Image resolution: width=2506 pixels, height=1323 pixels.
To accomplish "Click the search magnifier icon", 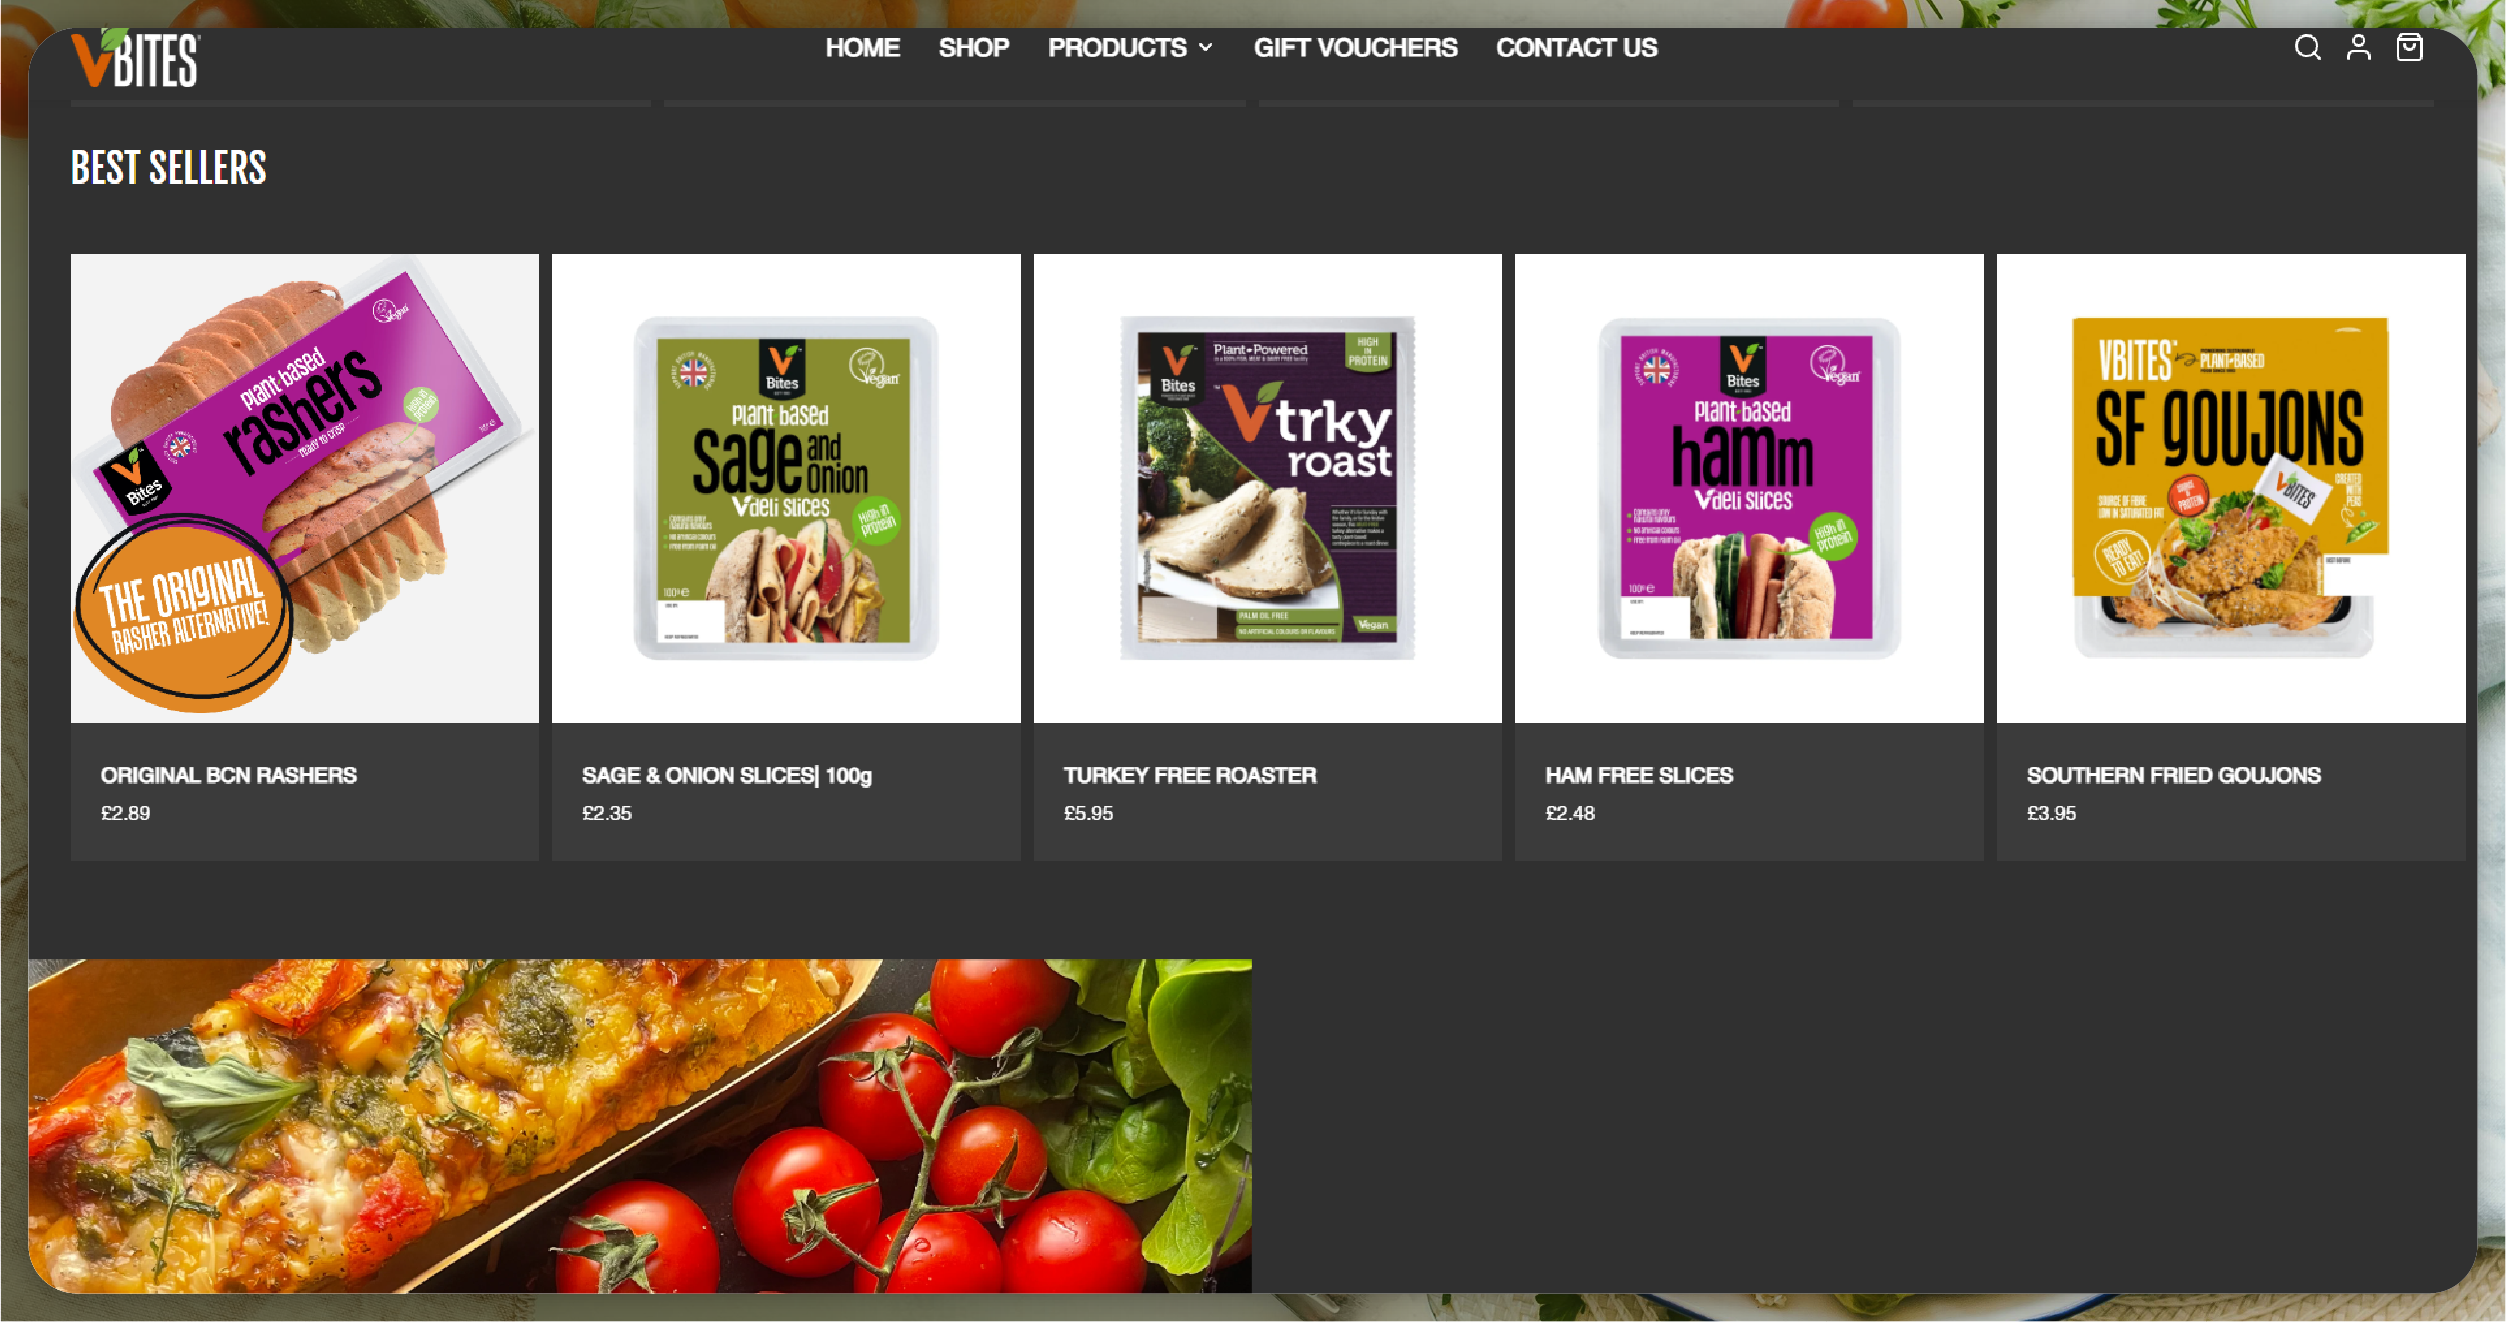I will pos(2307,48).
